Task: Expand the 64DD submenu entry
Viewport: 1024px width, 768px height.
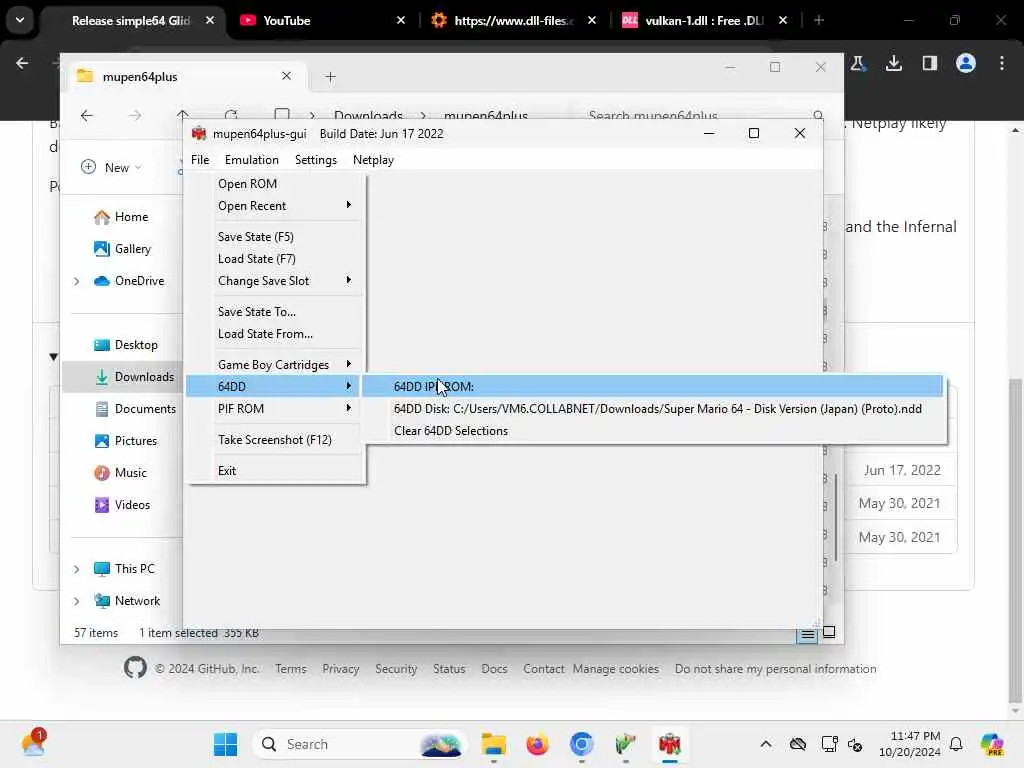Action: [275, 387]
